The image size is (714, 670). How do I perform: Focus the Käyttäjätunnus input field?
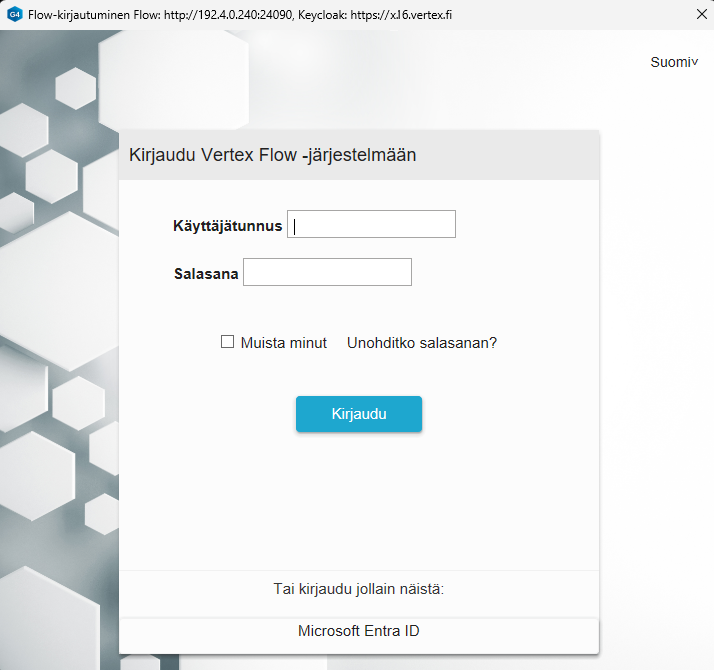click(371, 225)
